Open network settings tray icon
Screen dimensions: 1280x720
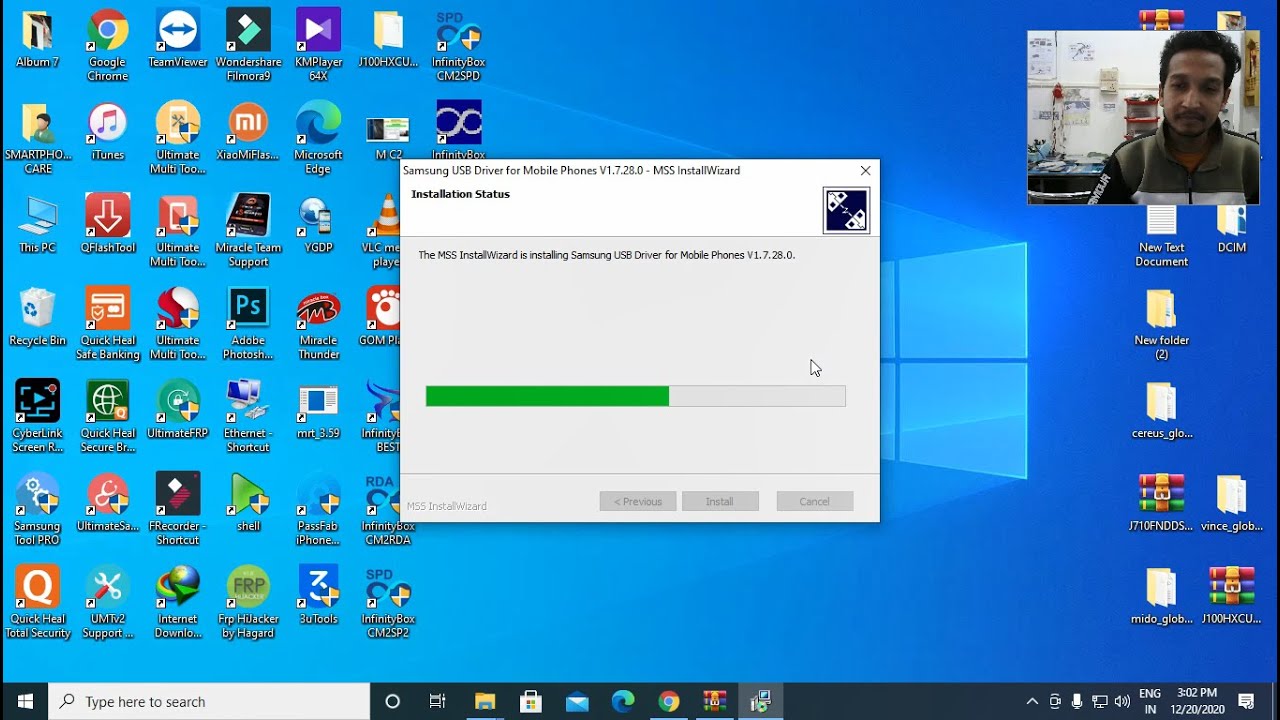click(x=1100, y=701)
